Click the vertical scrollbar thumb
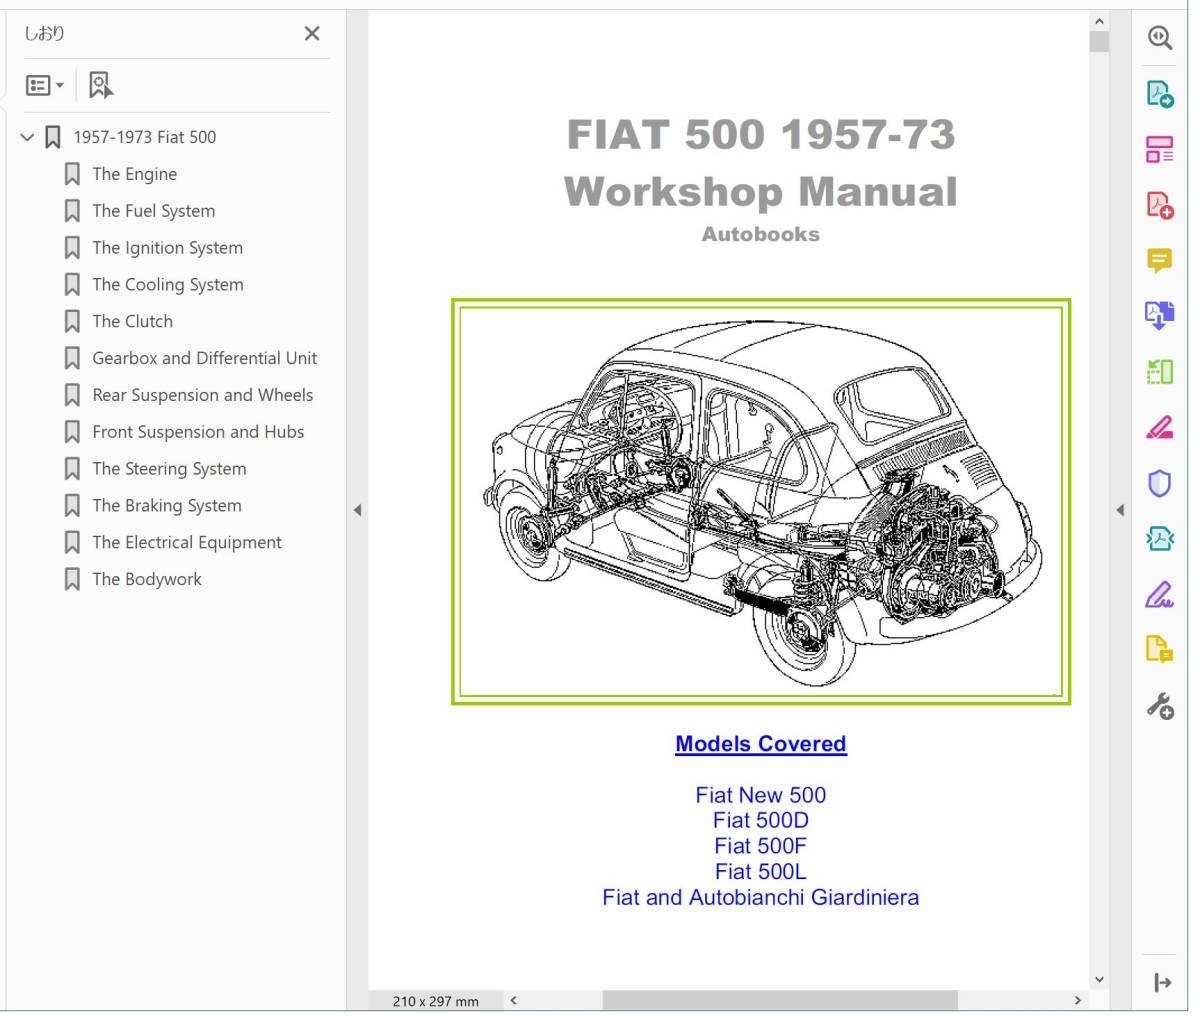The height and width of the screenshot is (1016, 1200). pos(1099,41)
